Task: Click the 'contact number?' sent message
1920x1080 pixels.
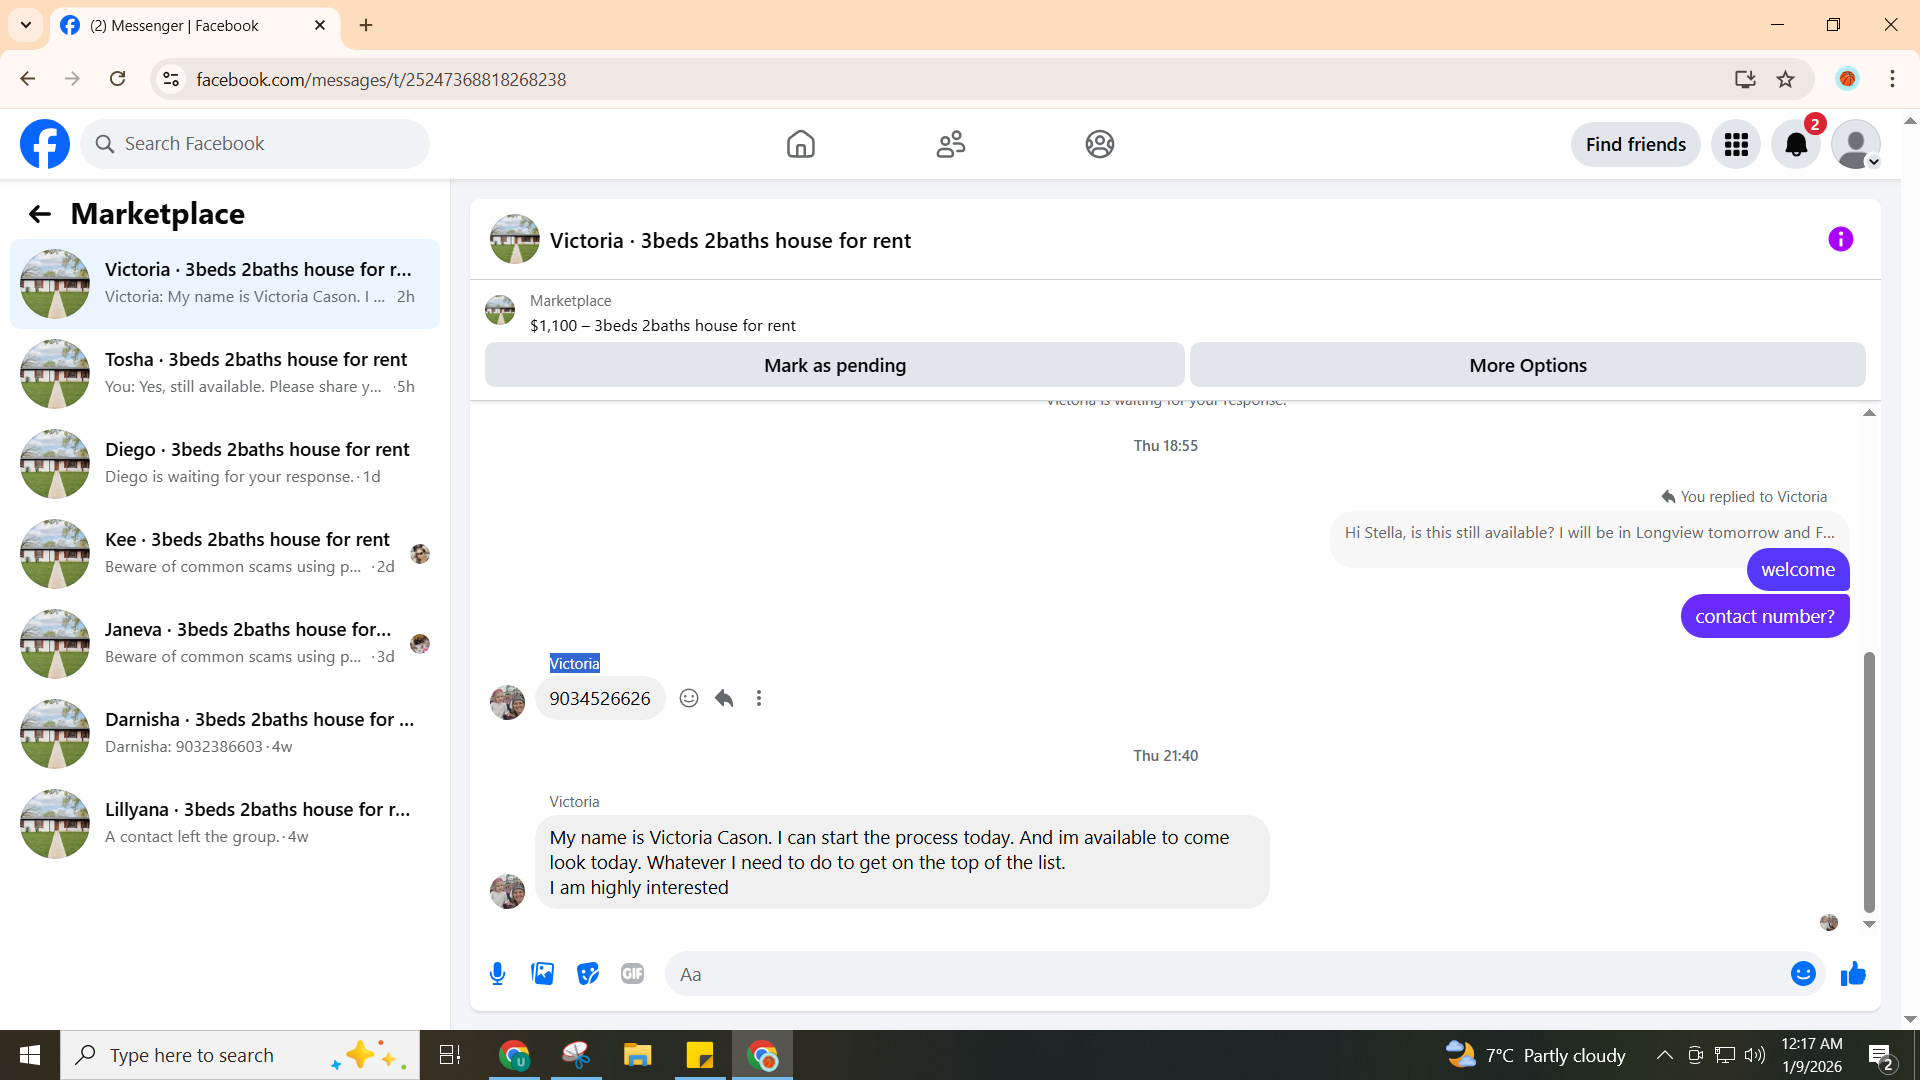Action: pos(1765,616)
